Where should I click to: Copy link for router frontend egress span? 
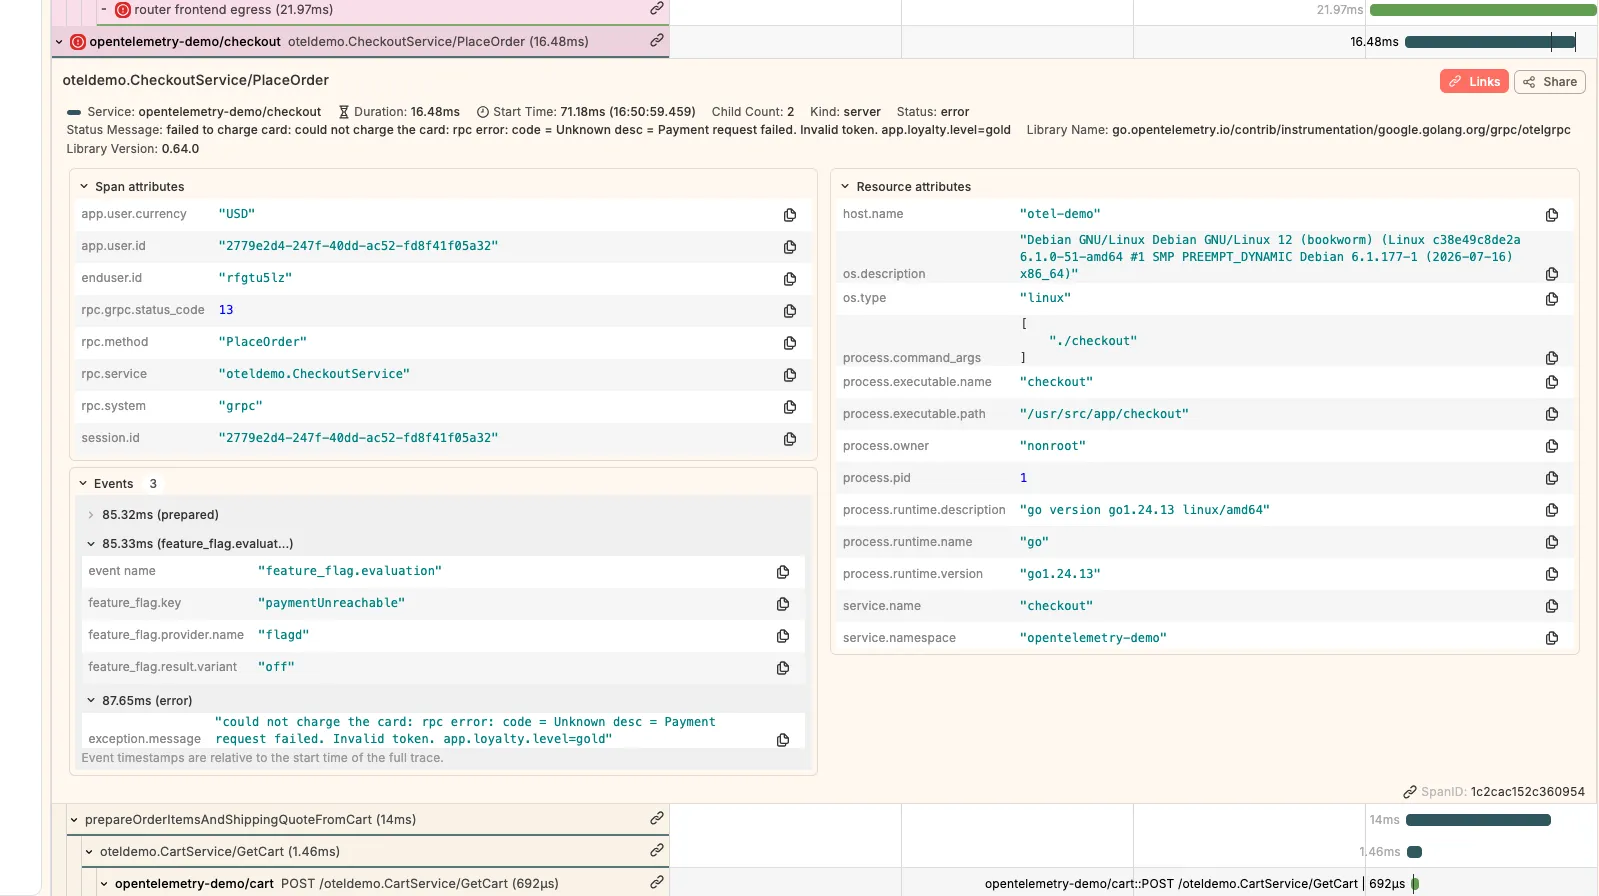click(657, 8)
